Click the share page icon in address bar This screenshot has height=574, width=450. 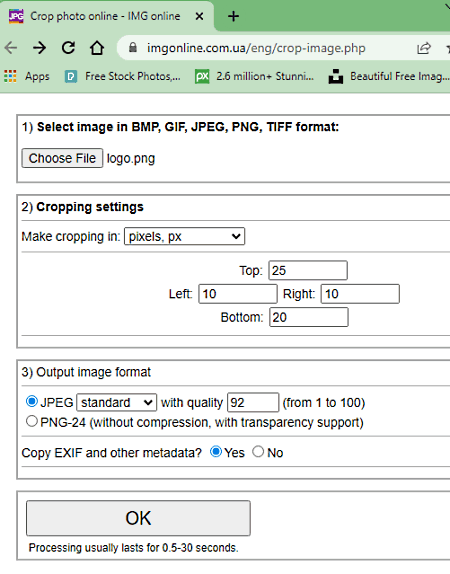click(x=424, y=48)
